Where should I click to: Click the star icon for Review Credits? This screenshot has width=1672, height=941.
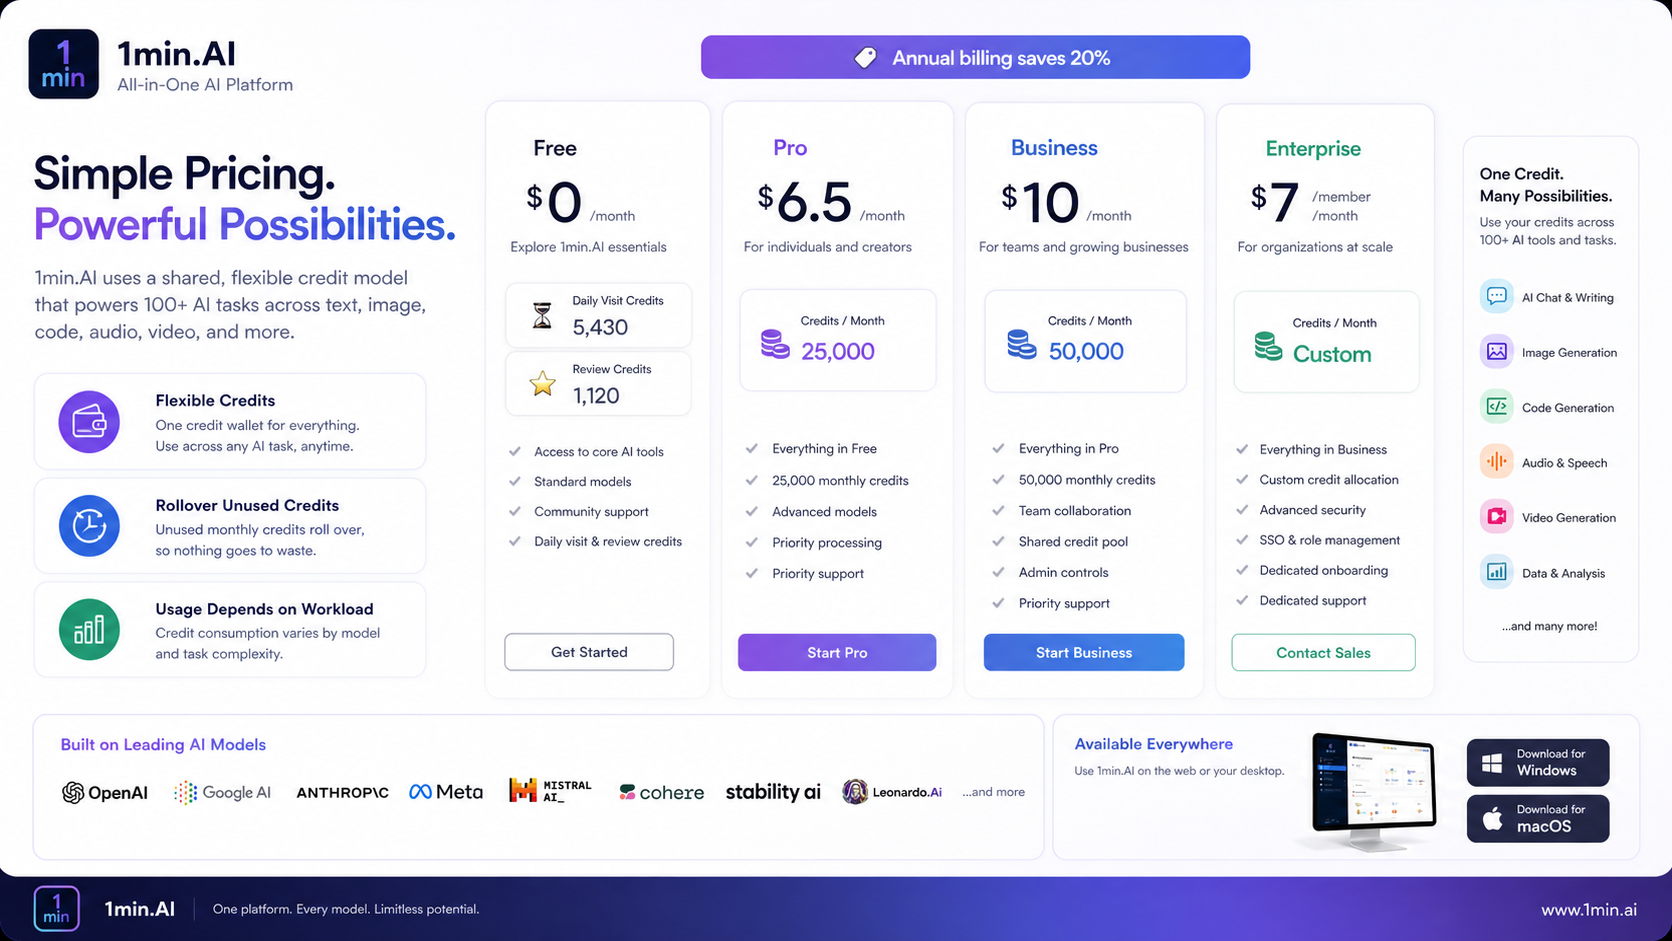(542, 384)
